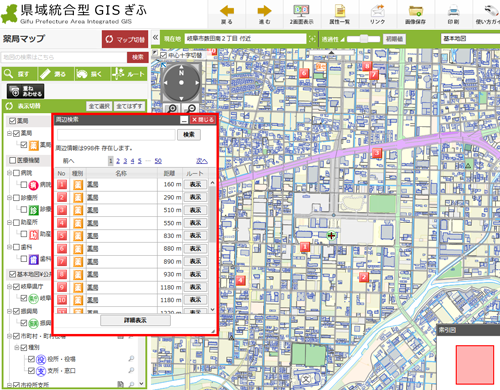
Task: Select the measure (測る) tab
Action: (56, 74)
